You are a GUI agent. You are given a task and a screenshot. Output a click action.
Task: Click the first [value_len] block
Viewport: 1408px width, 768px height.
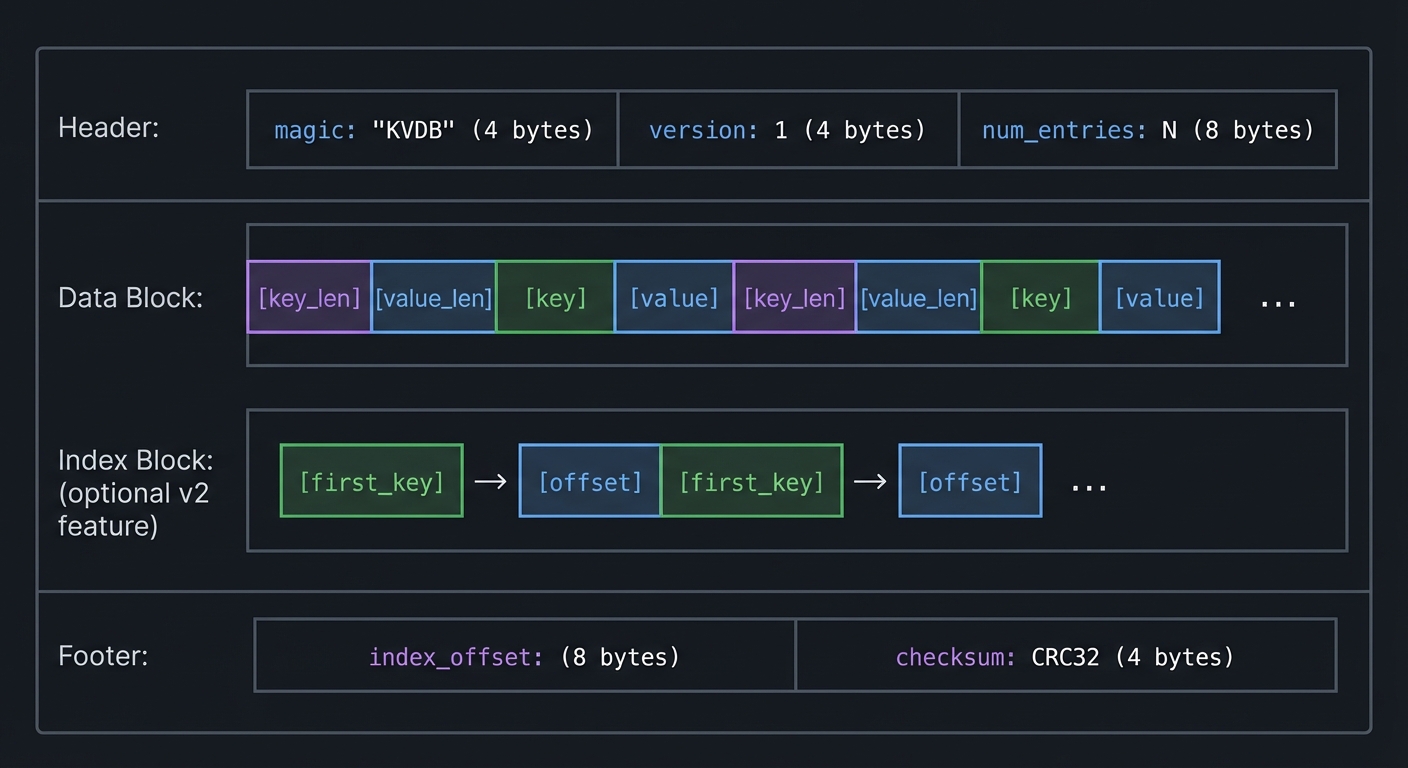coord(433,297)
